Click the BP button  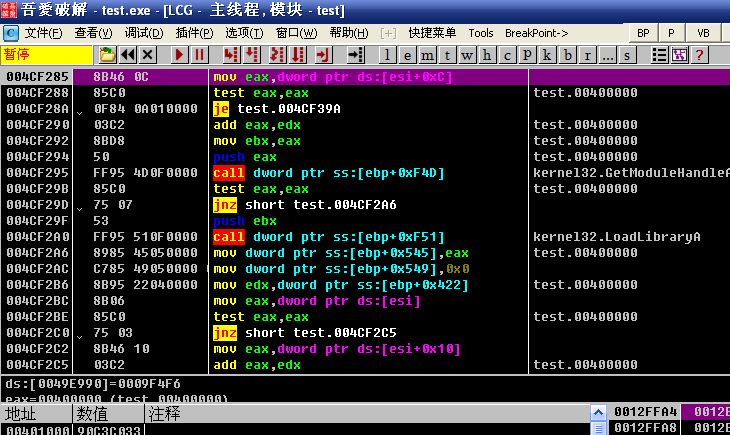pyautogui.click(x=643, y=33)
